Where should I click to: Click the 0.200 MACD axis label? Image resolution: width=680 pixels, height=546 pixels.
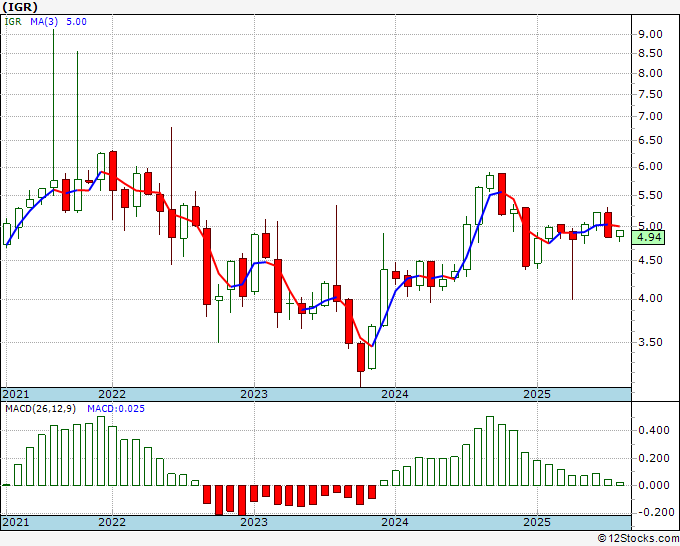(x=654, y=458)
